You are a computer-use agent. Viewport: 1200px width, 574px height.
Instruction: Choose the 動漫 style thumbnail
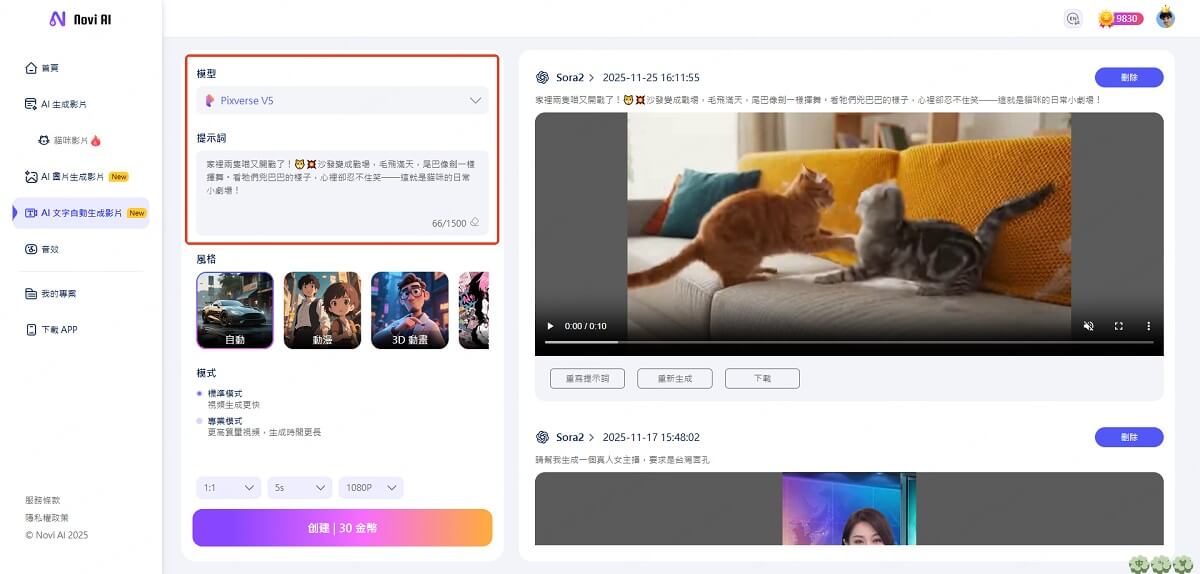322,310
